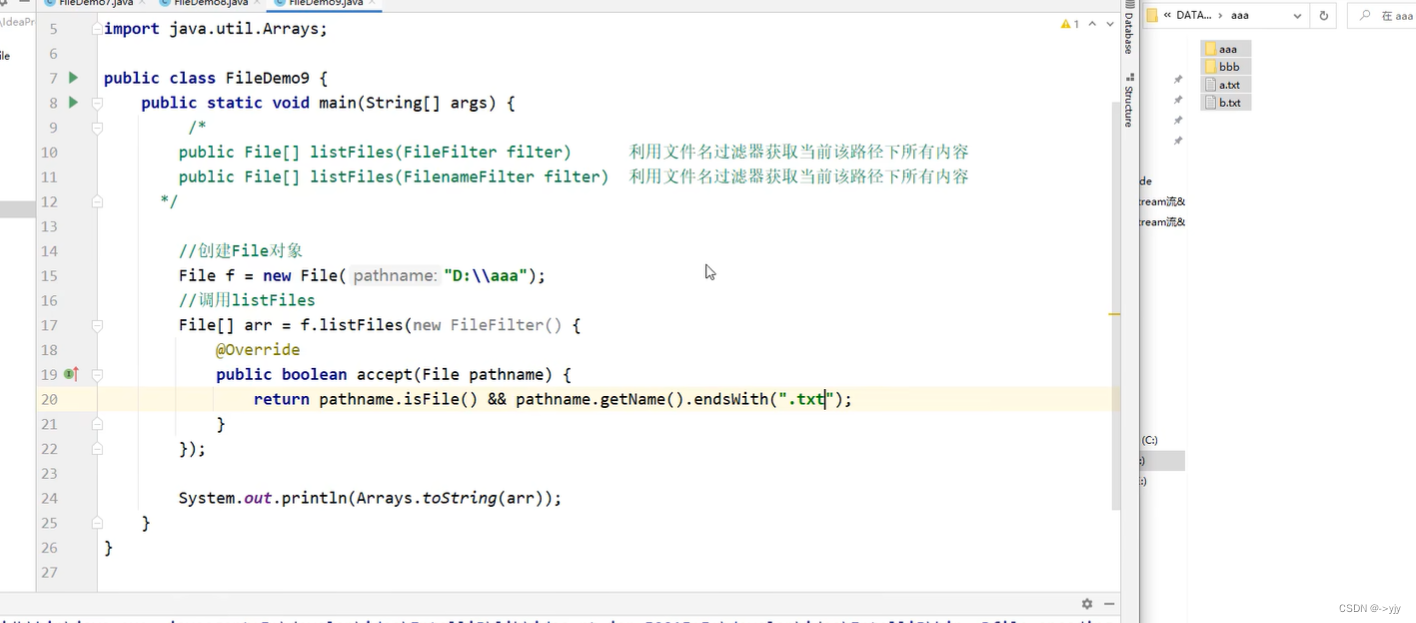Open Explorer address bar history dropdown
This screenshot has width=1416, height=623.
click(x=1297, y=16)
